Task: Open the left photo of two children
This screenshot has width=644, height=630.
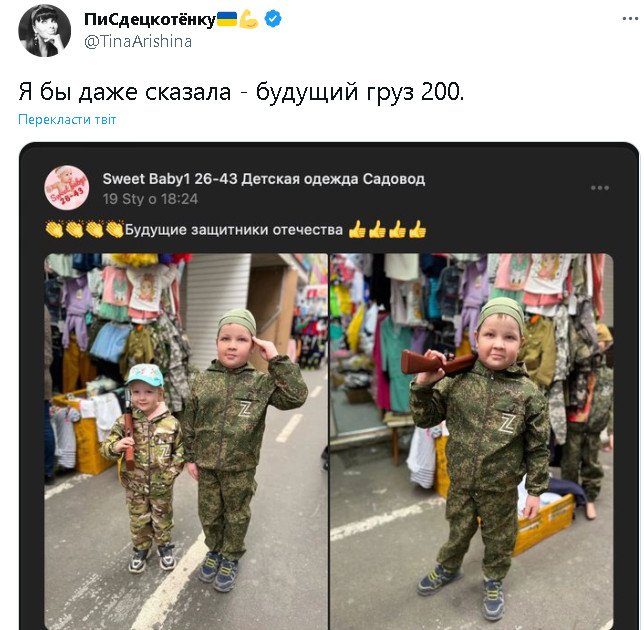Action: tap(186, 441)
